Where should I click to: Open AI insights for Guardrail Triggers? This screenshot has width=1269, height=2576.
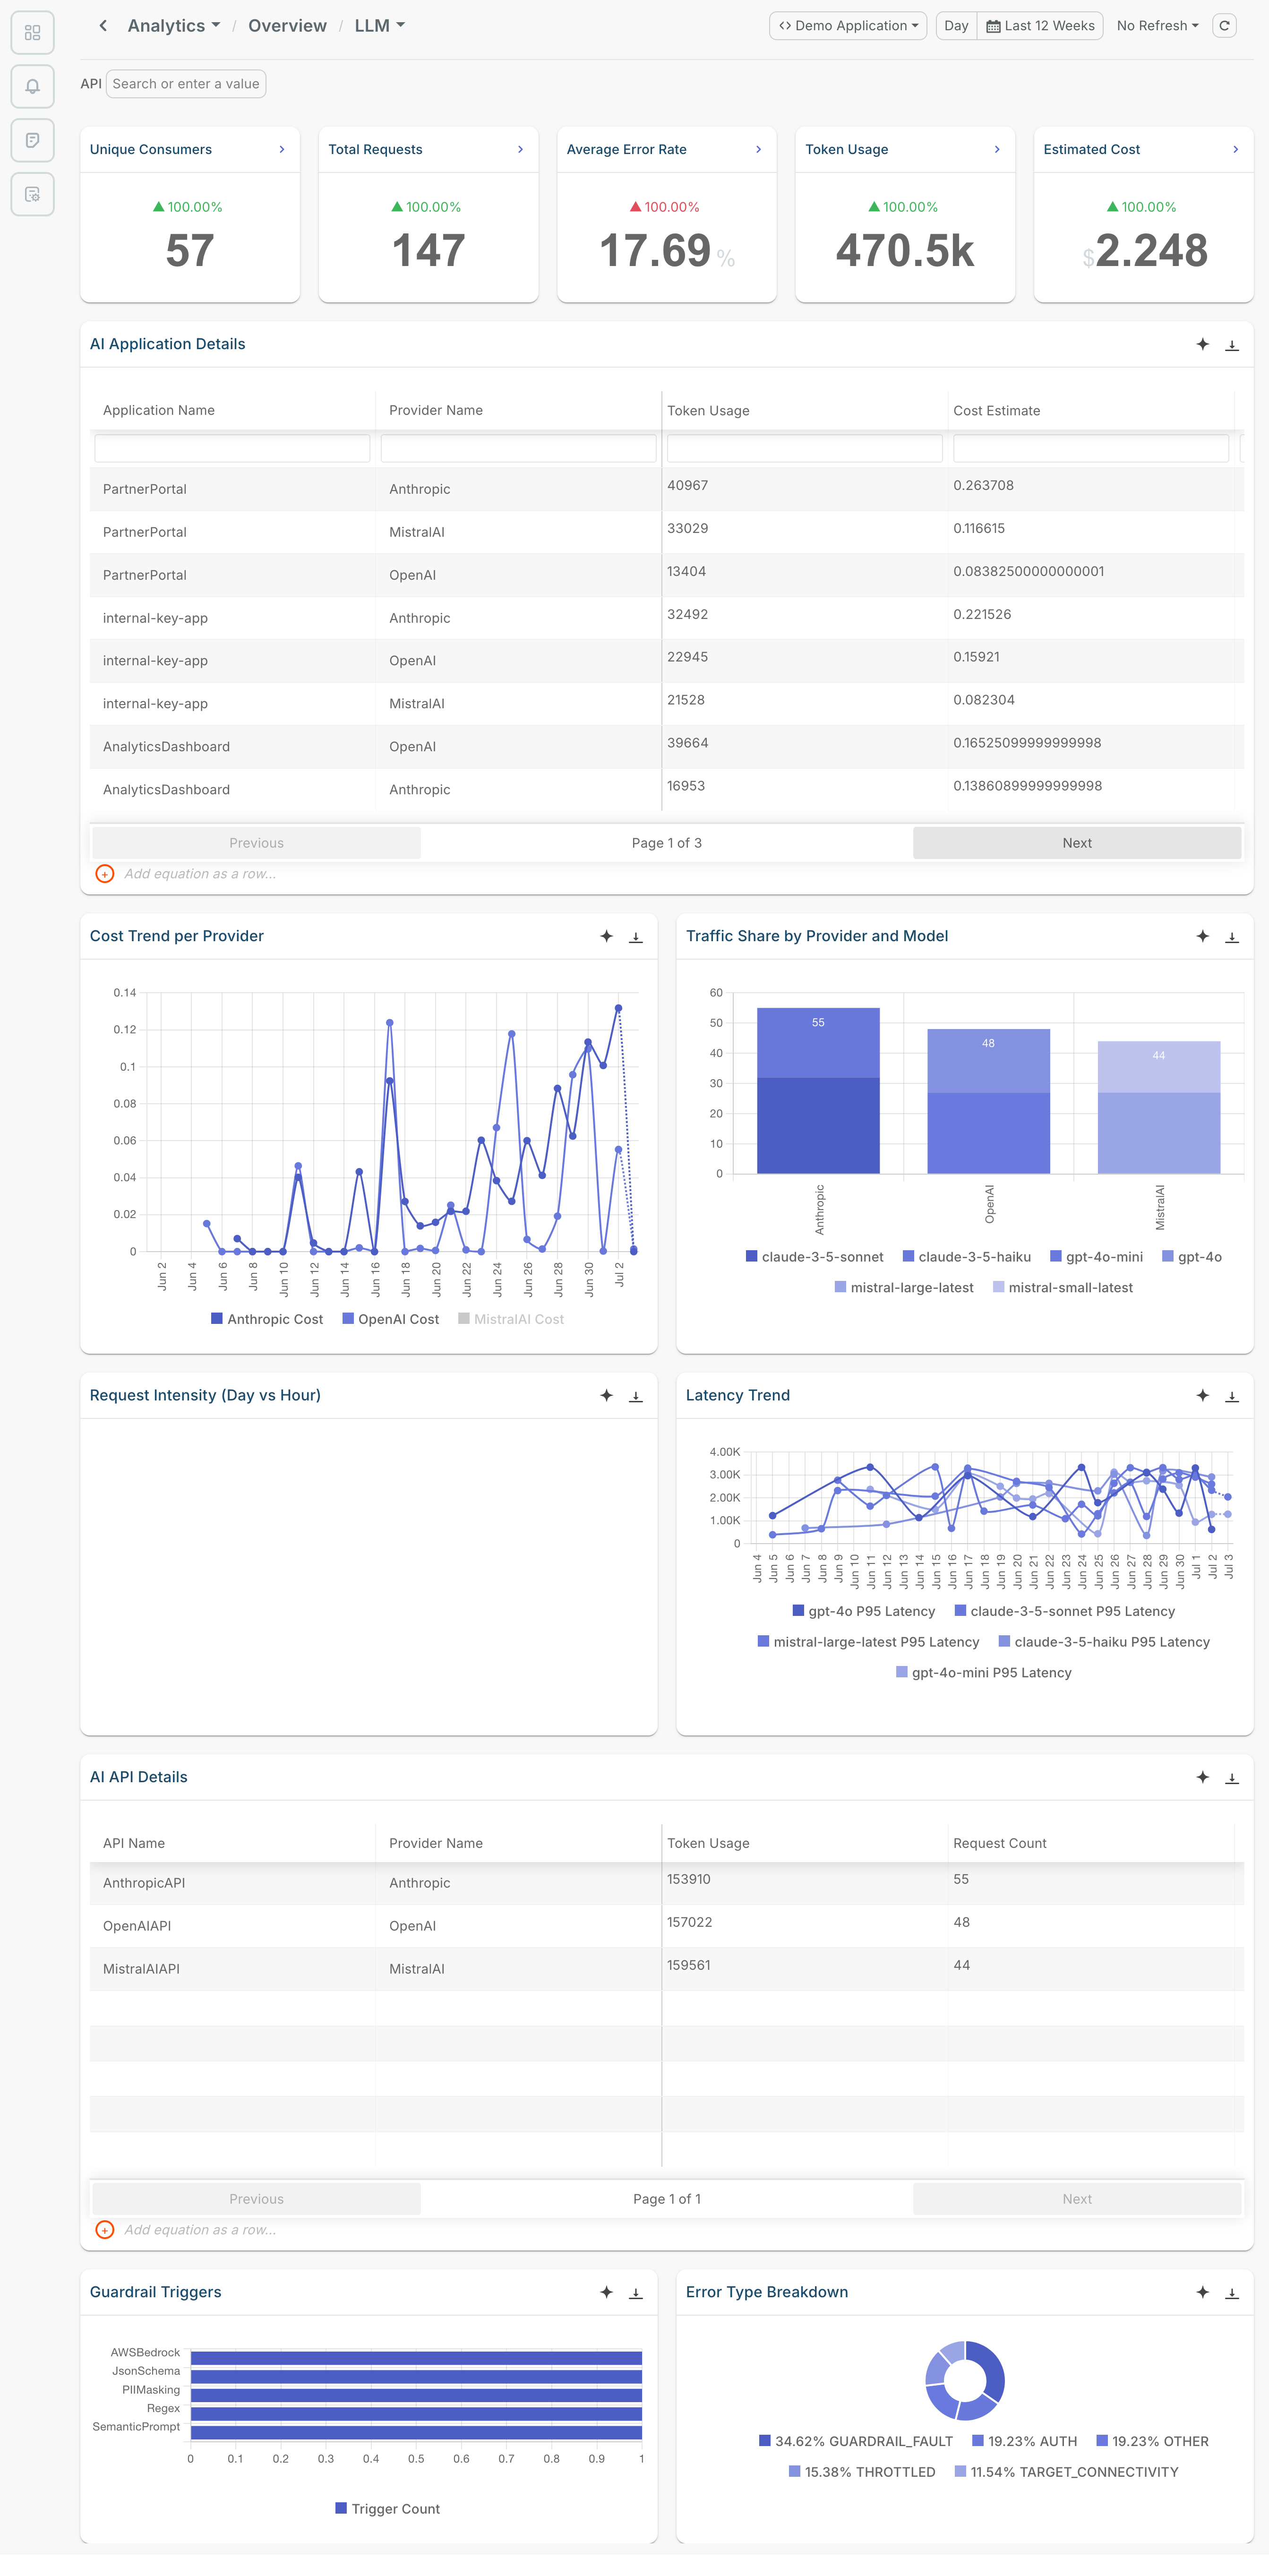point(606,2292)
